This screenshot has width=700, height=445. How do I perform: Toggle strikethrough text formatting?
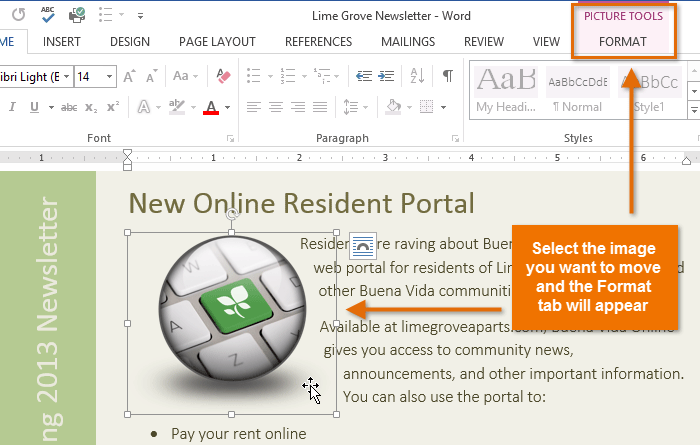[x=68, y=107]
